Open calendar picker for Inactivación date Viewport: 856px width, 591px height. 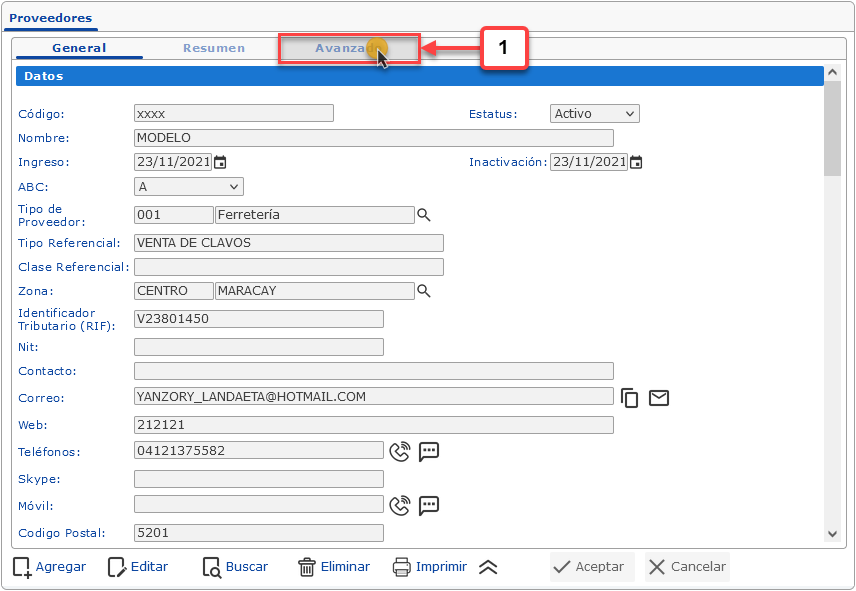point(636,162)
